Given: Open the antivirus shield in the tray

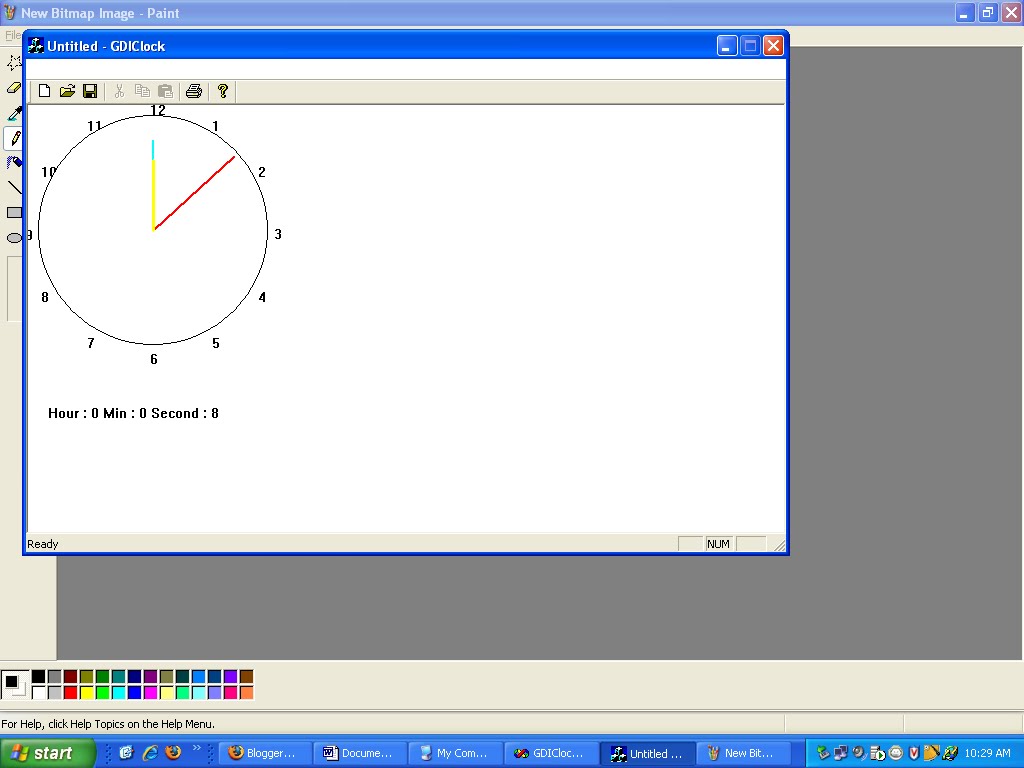Looking at the screenshot, I should [912, 754].
